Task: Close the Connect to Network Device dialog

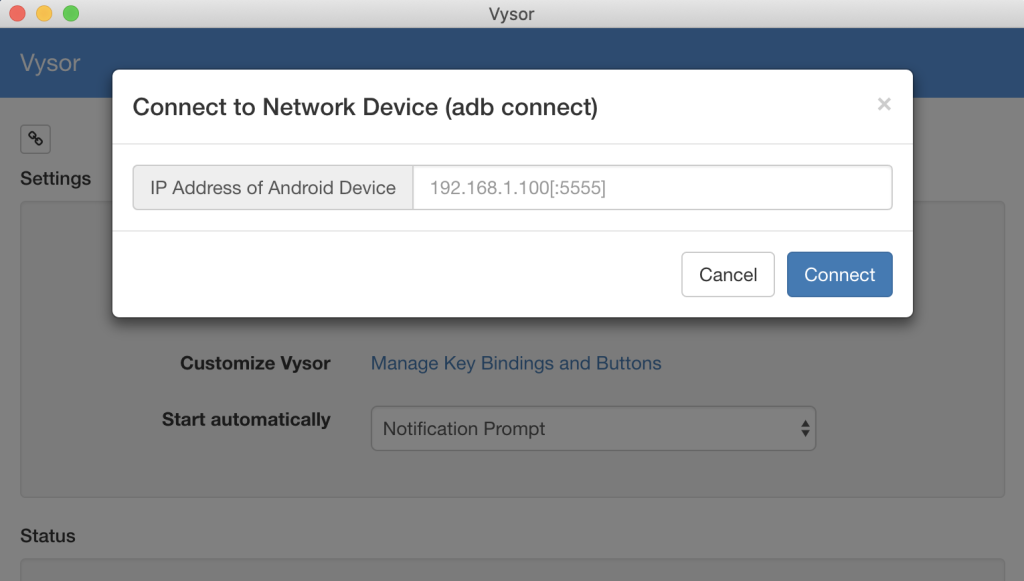Action: pyautogui.click(x=884, y=104)
